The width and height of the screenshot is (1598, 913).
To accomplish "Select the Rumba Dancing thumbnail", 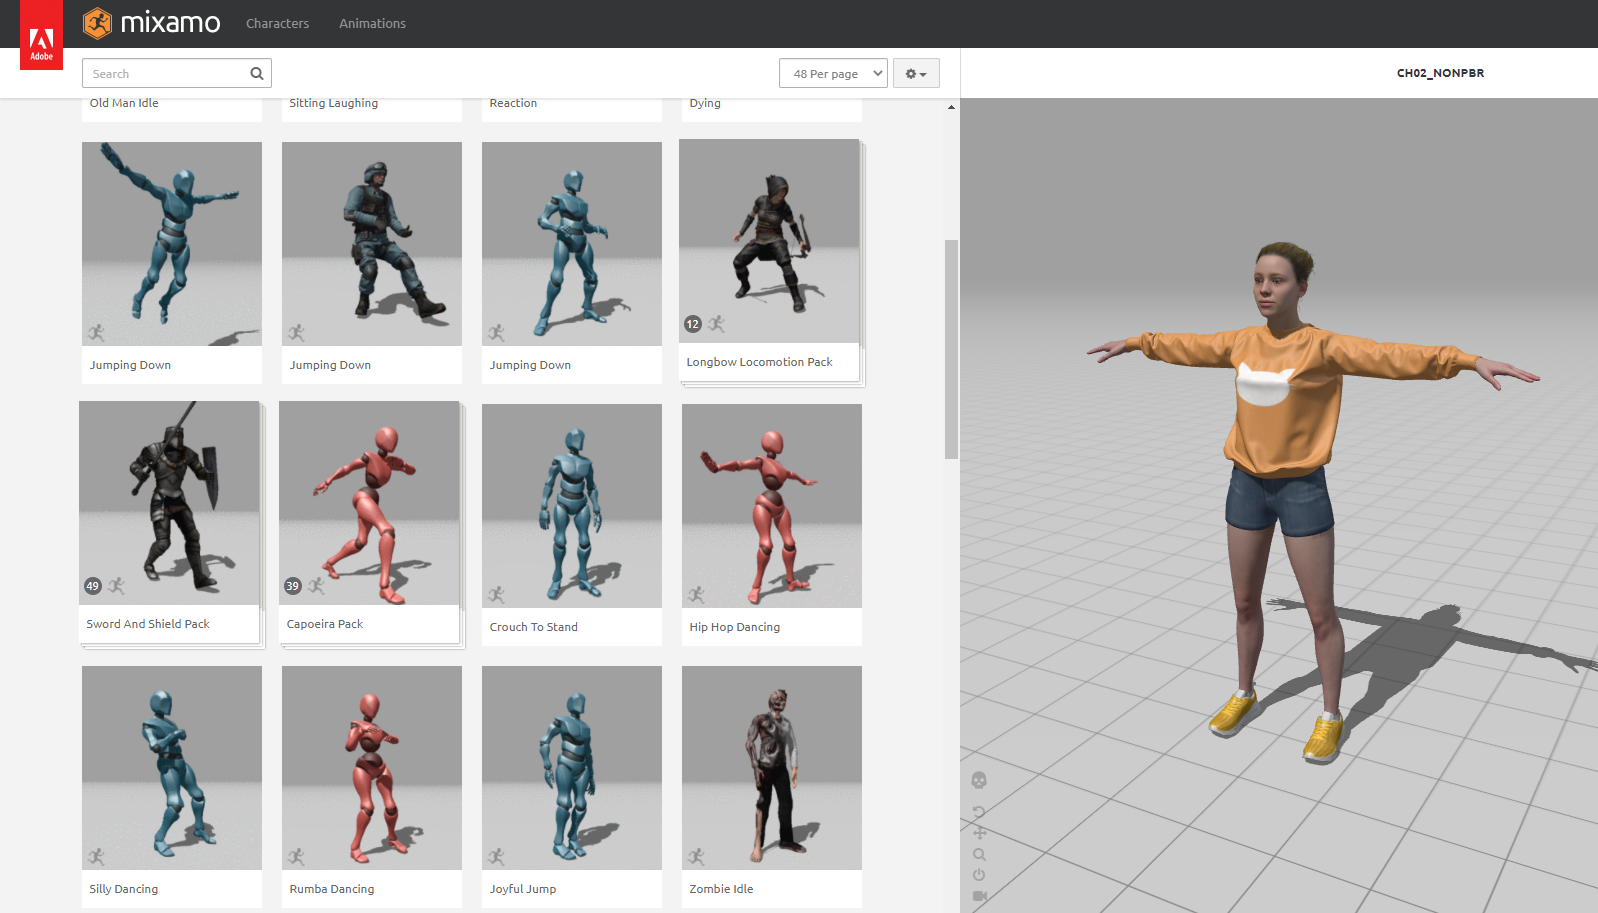I will (372, 768).
